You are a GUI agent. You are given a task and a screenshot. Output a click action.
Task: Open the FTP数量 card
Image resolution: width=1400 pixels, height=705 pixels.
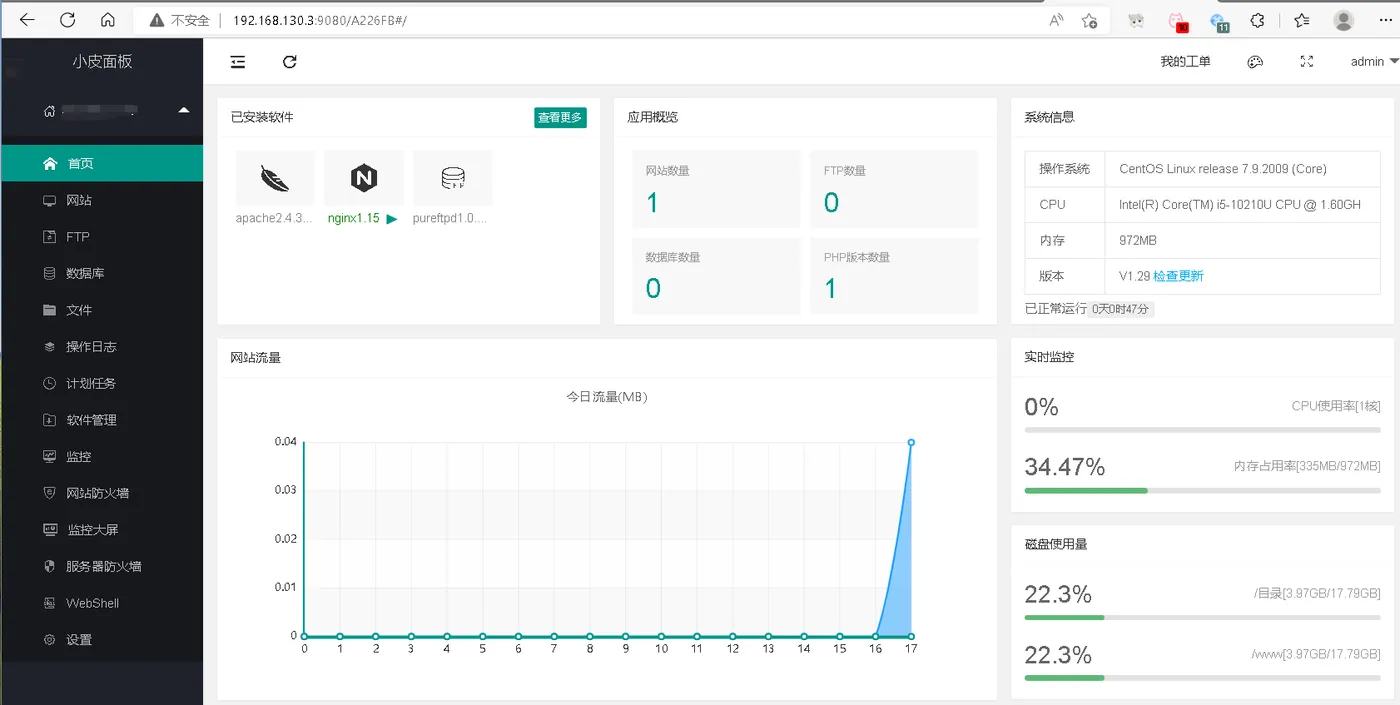[x=894, y=189]
